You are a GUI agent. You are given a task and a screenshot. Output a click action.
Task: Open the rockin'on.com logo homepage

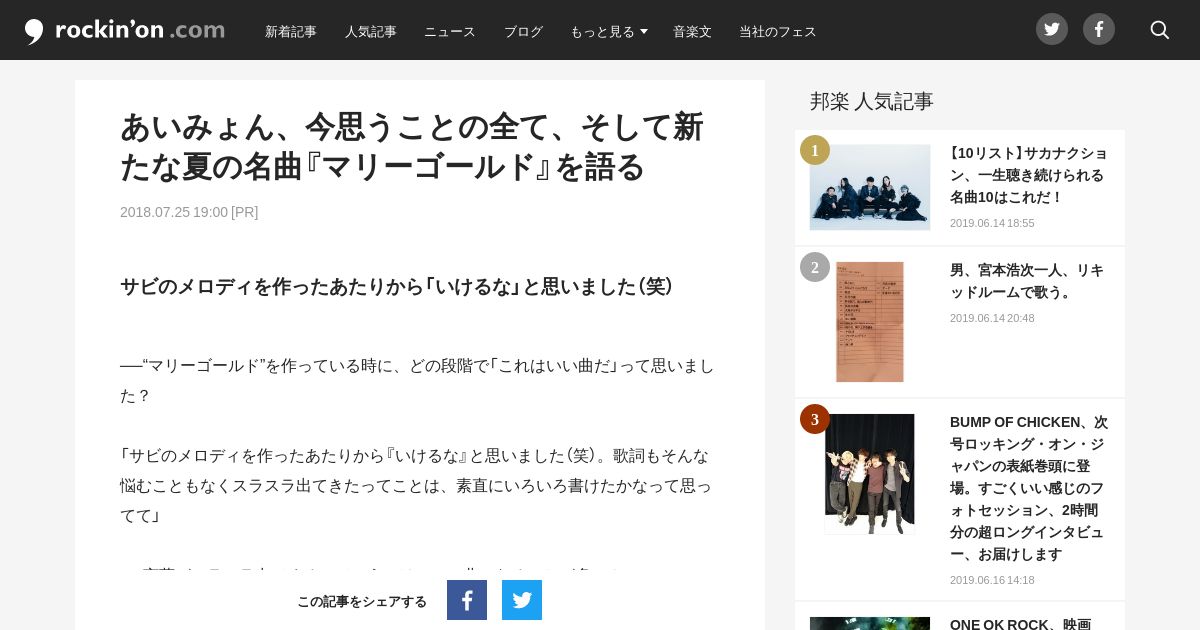[125, 31]
